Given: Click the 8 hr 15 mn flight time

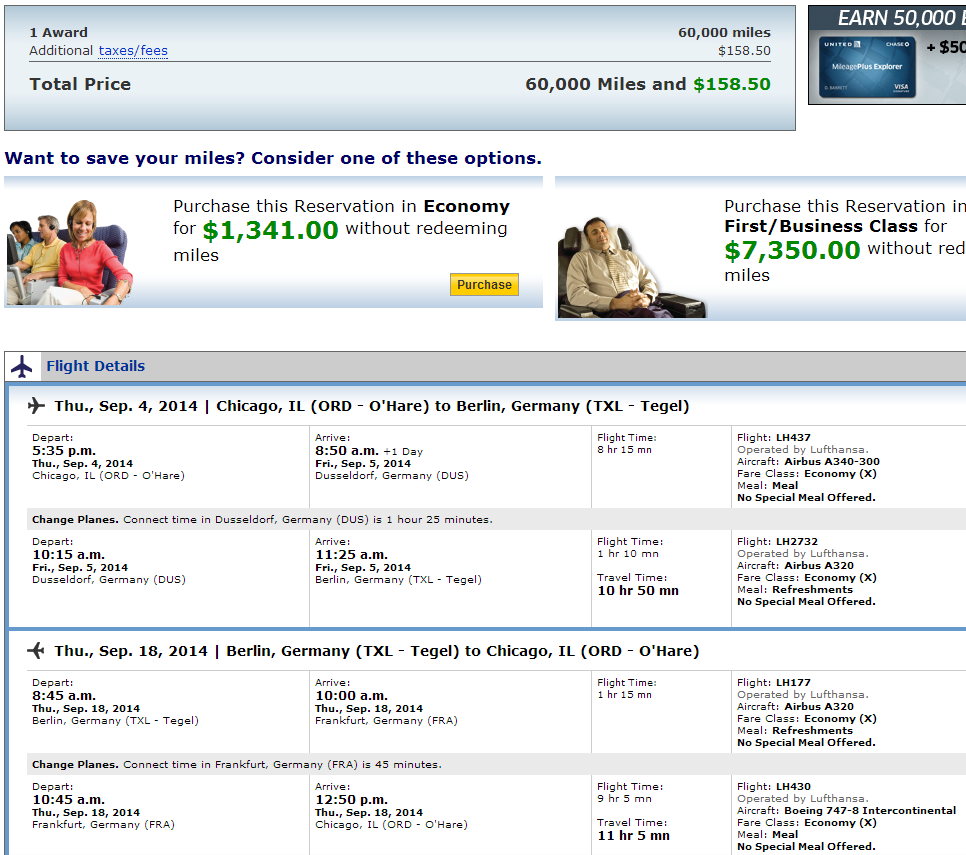Looking at the screenshot, I should point(624,450).
